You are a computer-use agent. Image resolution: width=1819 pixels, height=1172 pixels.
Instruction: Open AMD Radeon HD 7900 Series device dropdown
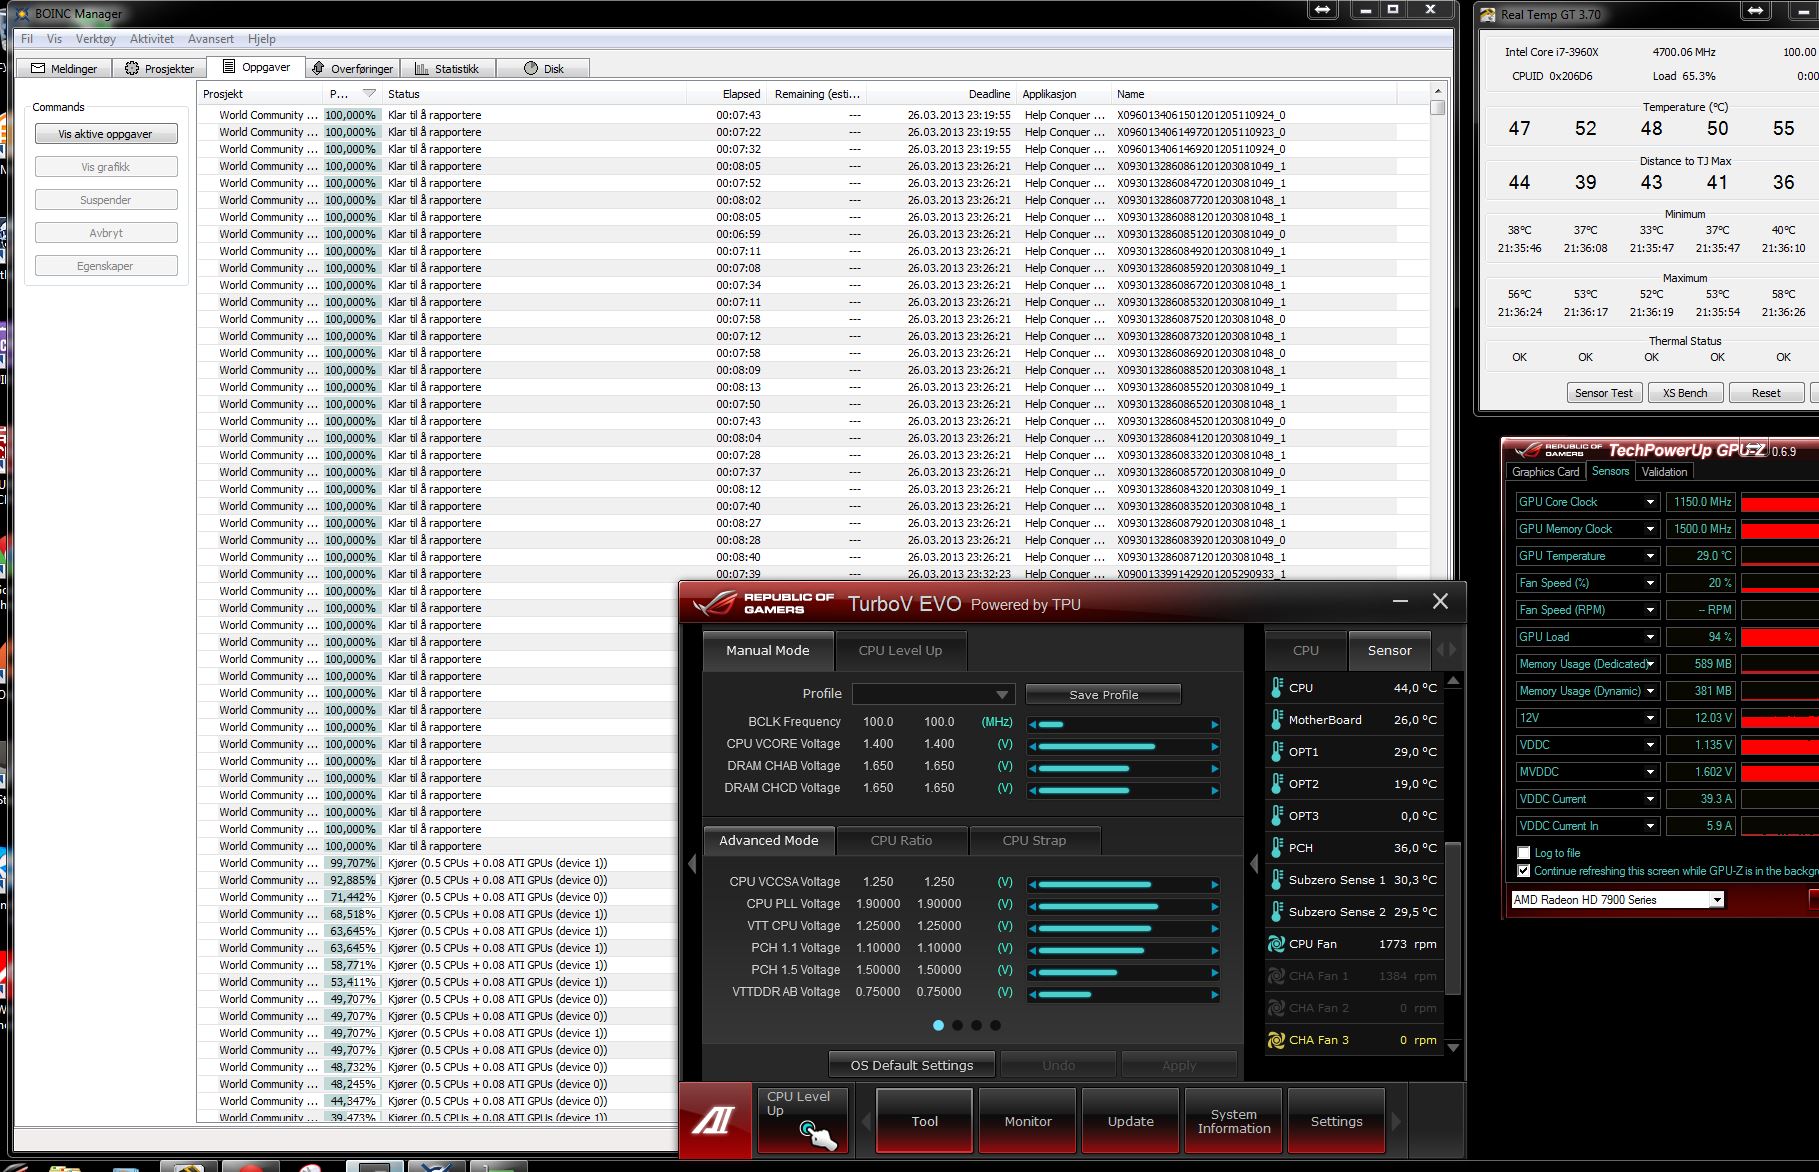click(1618, 900)
